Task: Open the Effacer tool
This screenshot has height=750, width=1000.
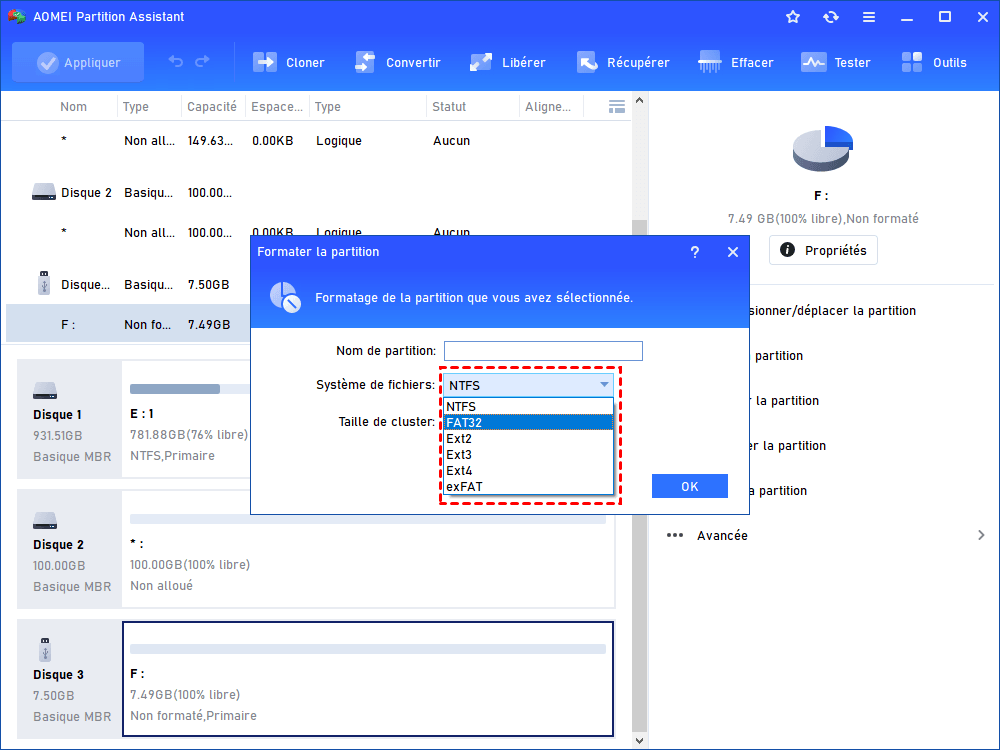Action: [735, 62]
